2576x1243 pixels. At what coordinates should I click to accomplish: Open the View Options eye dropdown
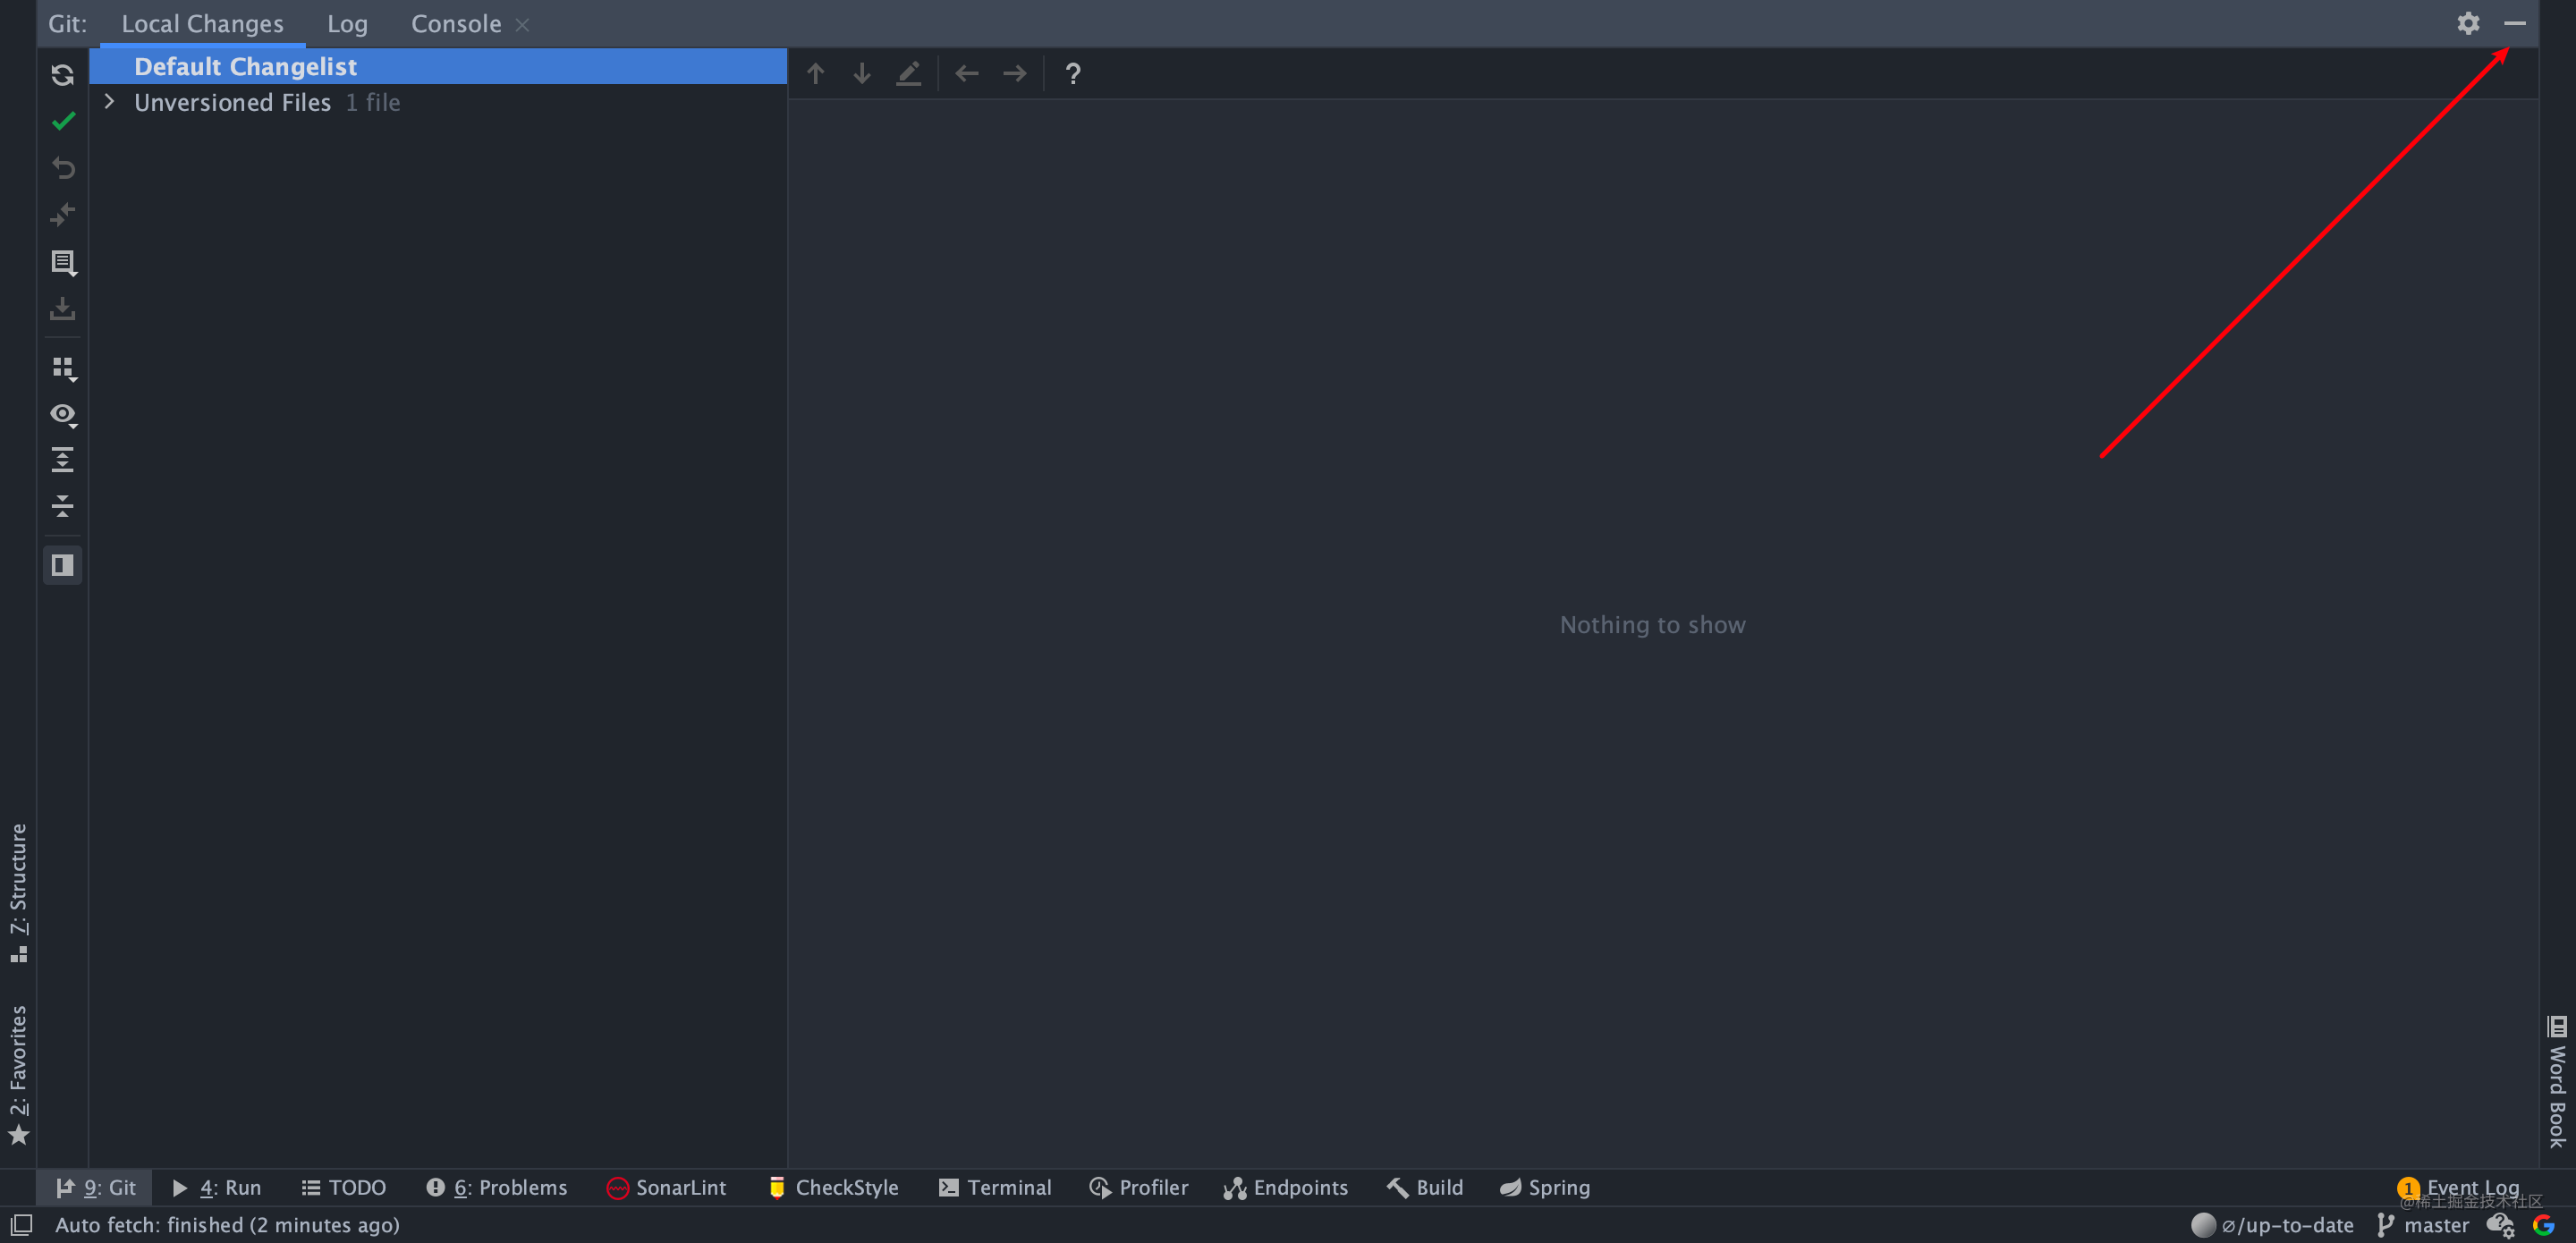point(63,414)
